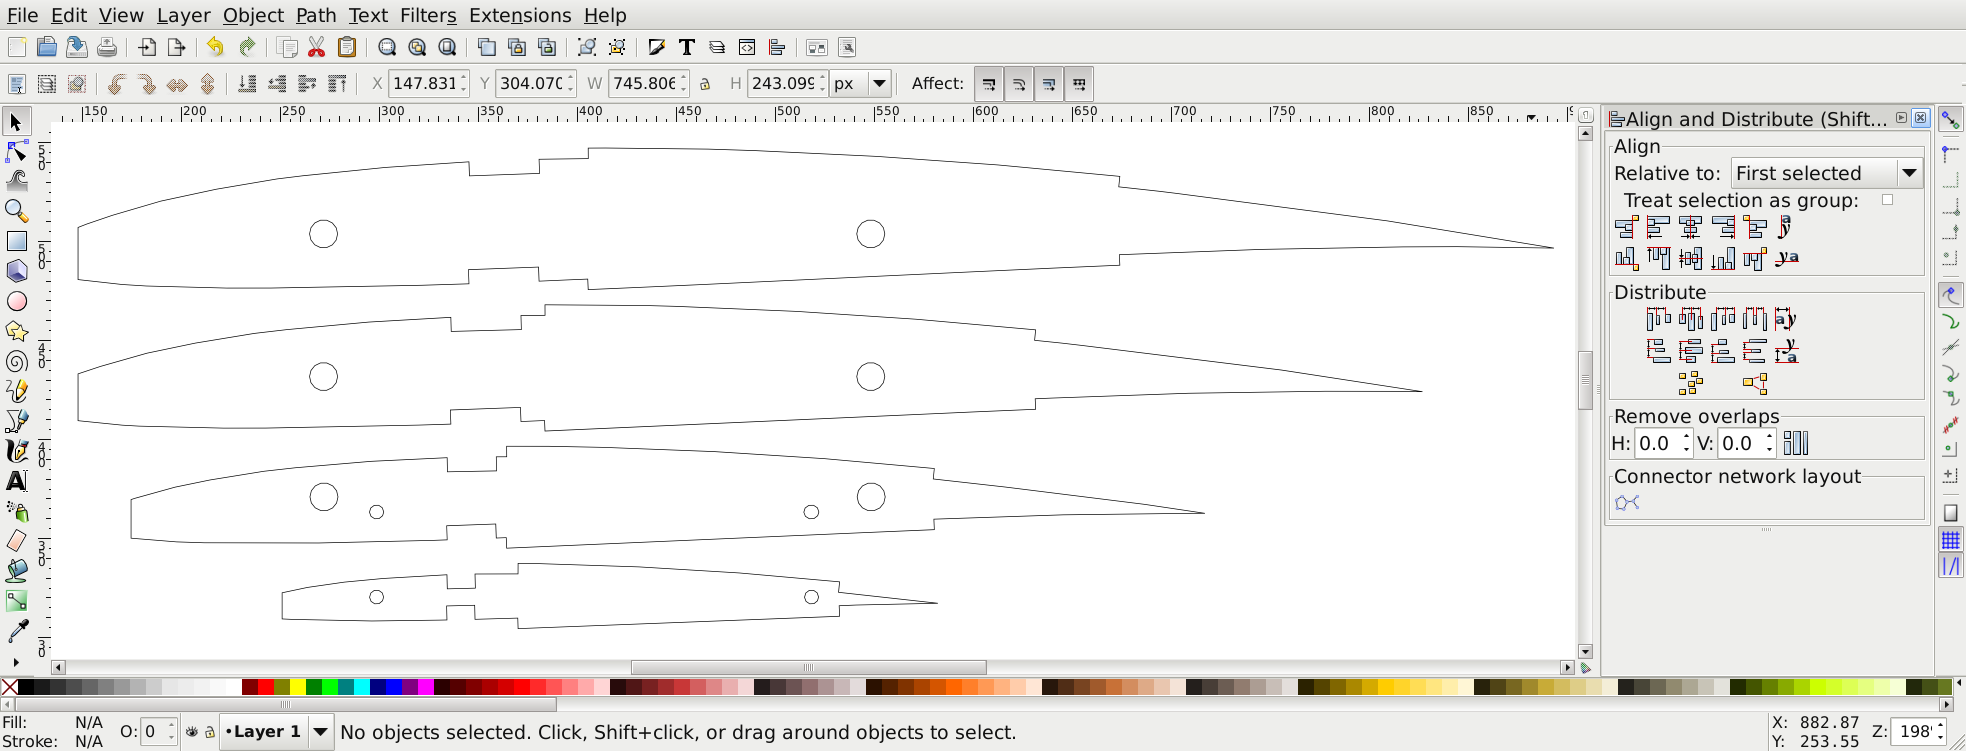
Task: Select the Zoom magnifier tool
Action: click(x=17, y=211)
